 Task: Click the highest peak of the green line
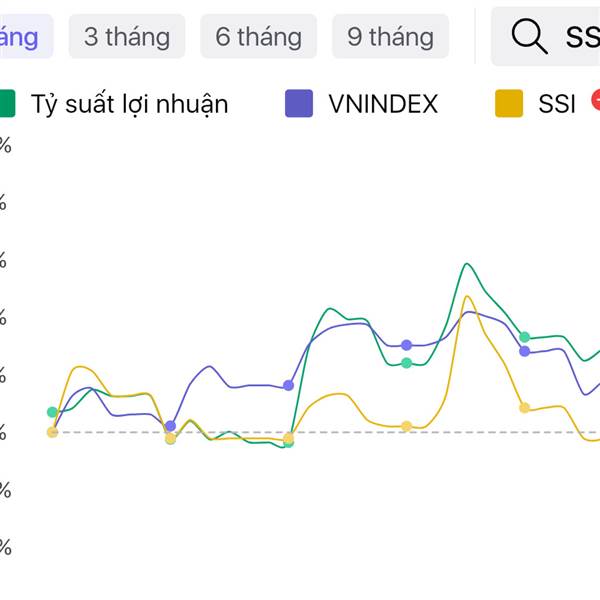click(466, 264)
